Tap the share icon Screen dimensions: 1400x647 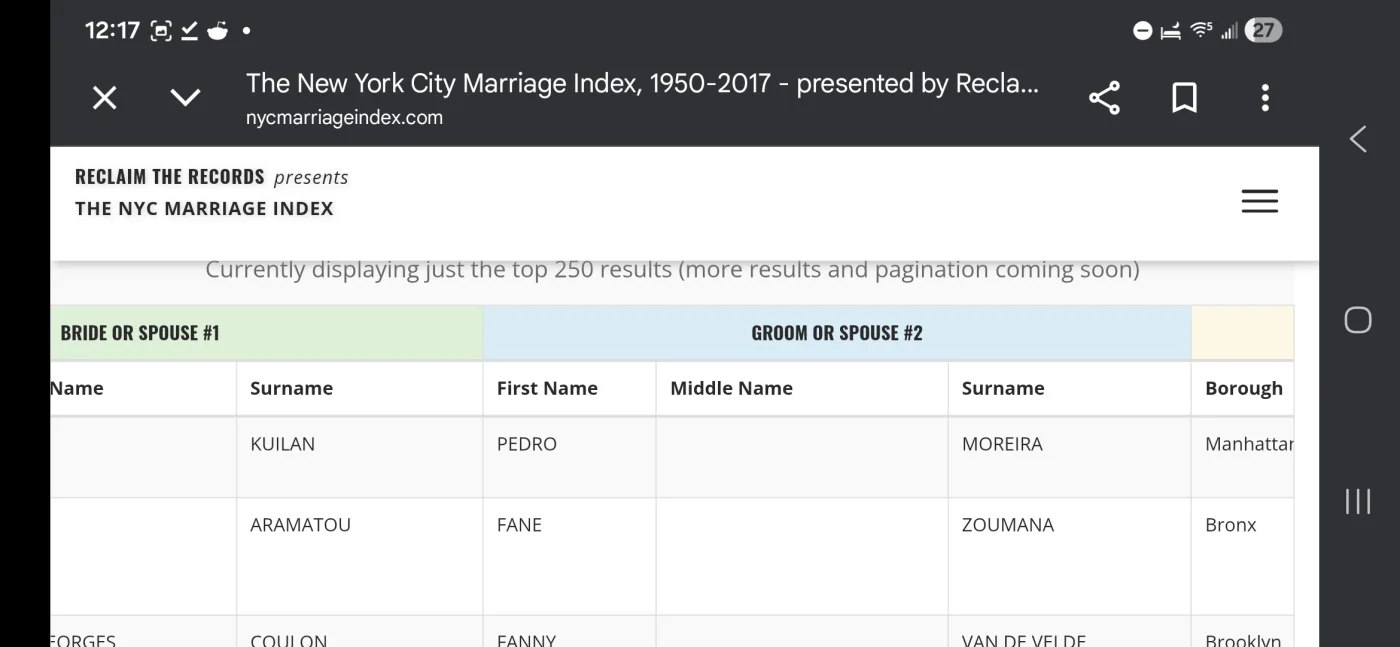(1104, 98)
